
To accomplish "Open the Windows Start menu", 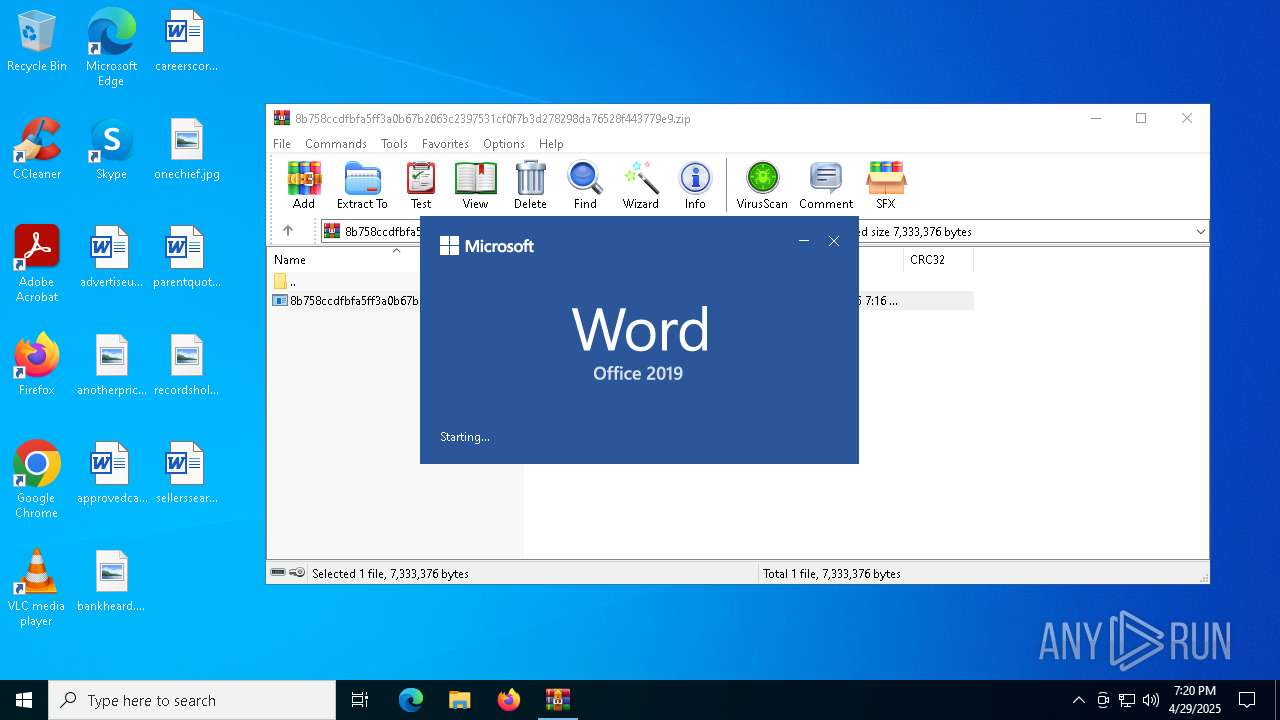I will pyautogui.click(x=24, y=700).
